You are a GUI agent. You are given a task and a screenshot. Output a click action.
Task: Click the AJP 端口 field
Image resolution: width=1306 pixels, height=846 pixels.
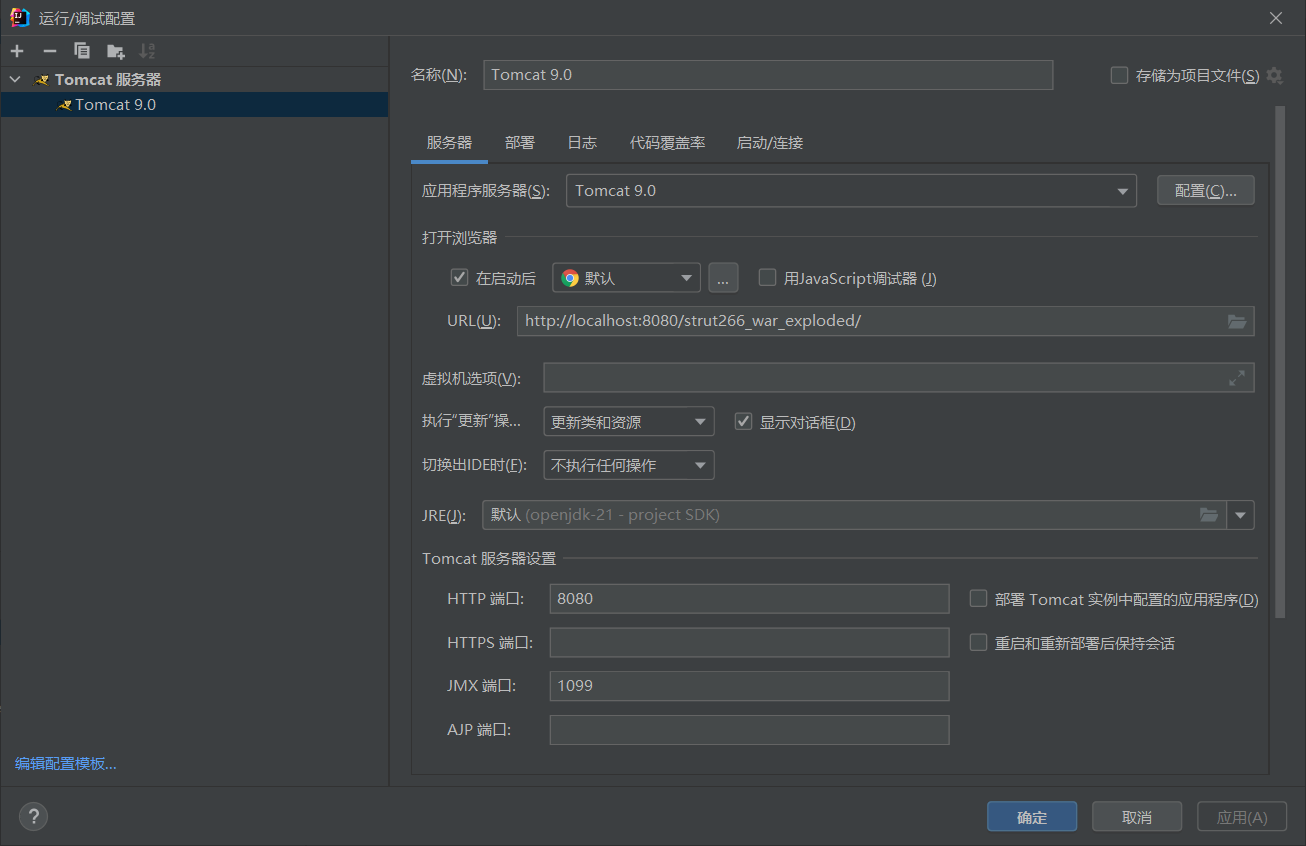click(x=749, y=730)
